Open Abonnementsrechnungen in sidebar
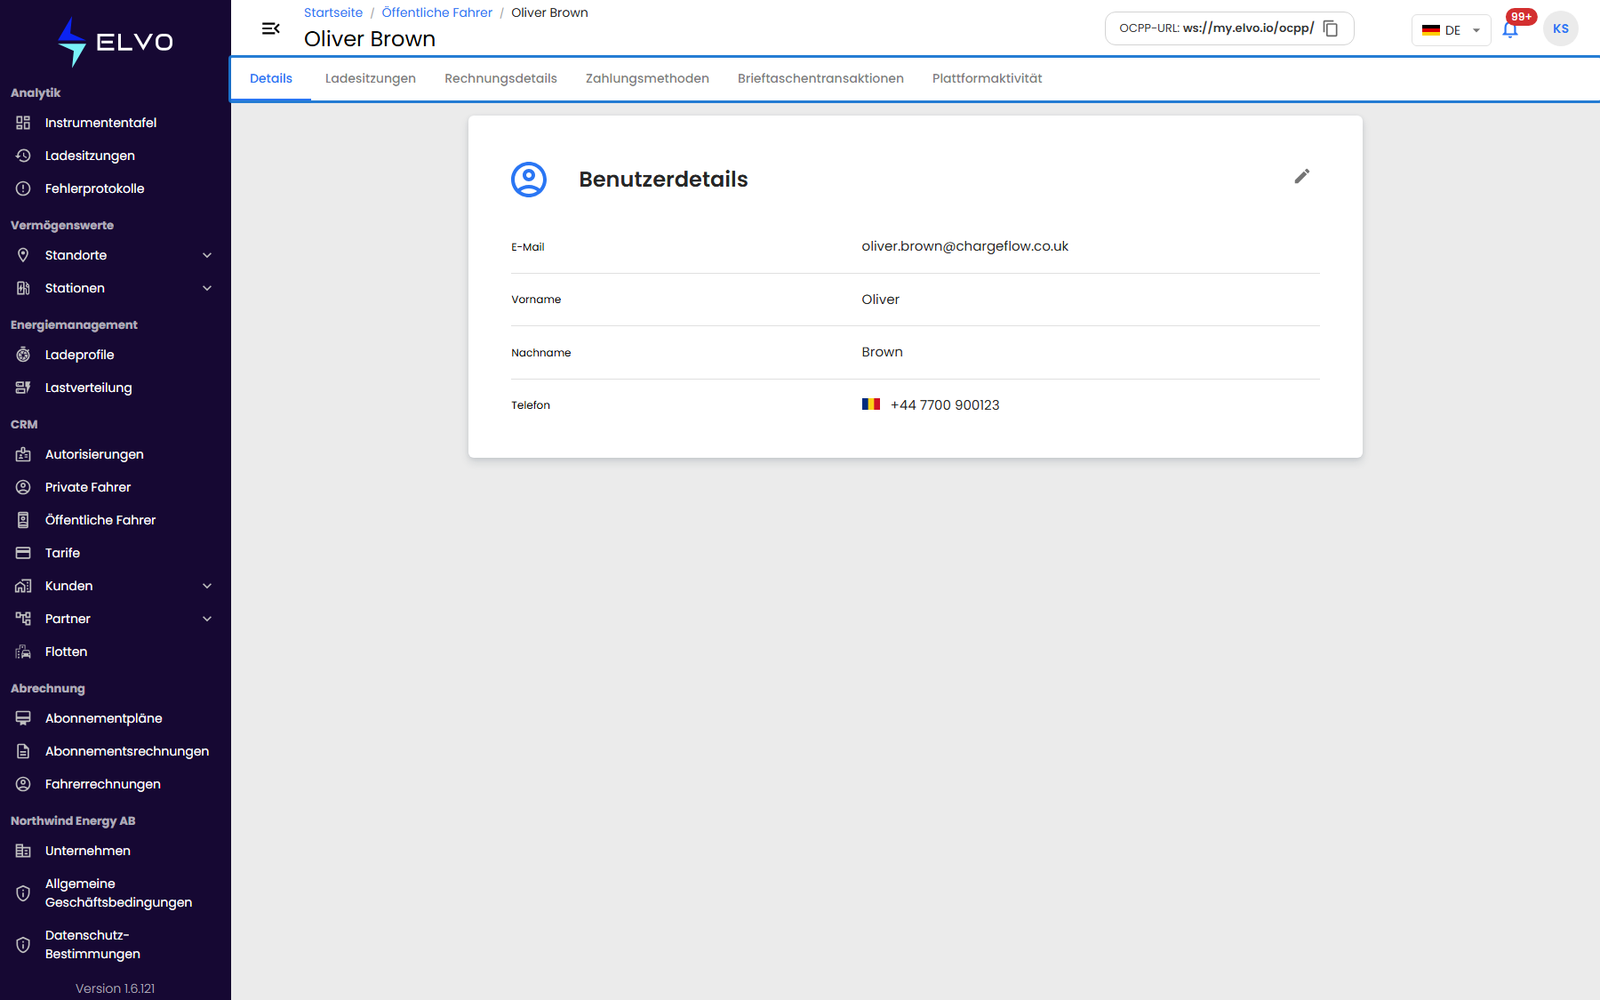The height and width of the screenshot is (1000, 1600). pos(127,751)
